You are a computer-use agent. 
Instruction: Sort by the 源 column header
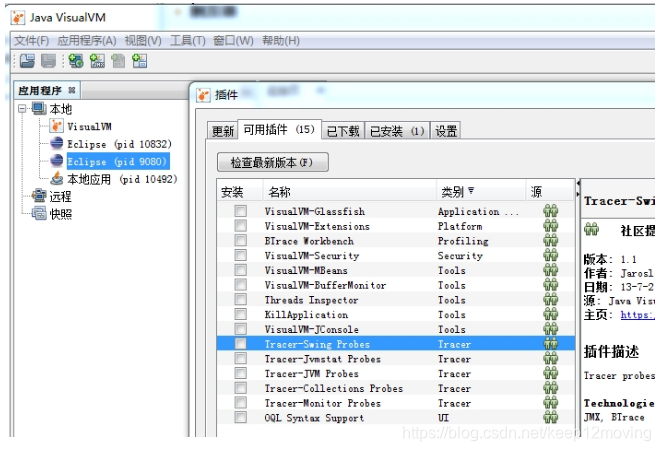(550, 192)
